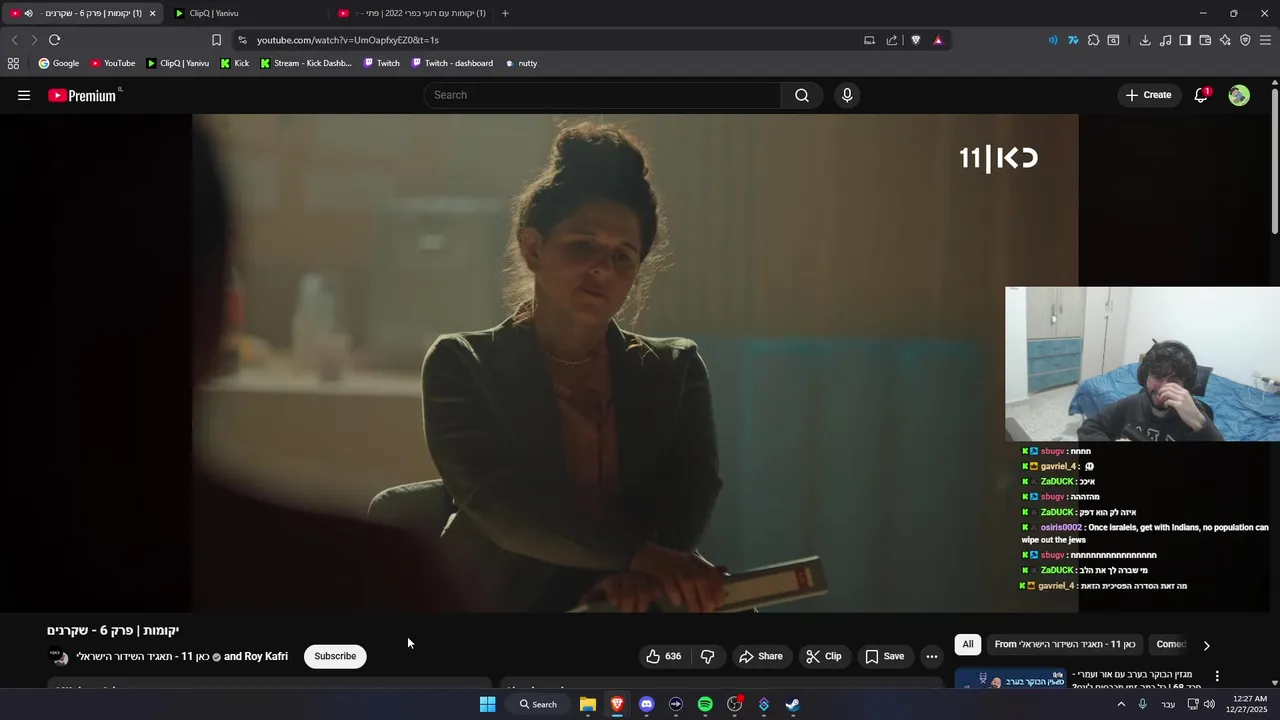
Task: Open the YouTube hamburger guide menu
Action: 24,95
